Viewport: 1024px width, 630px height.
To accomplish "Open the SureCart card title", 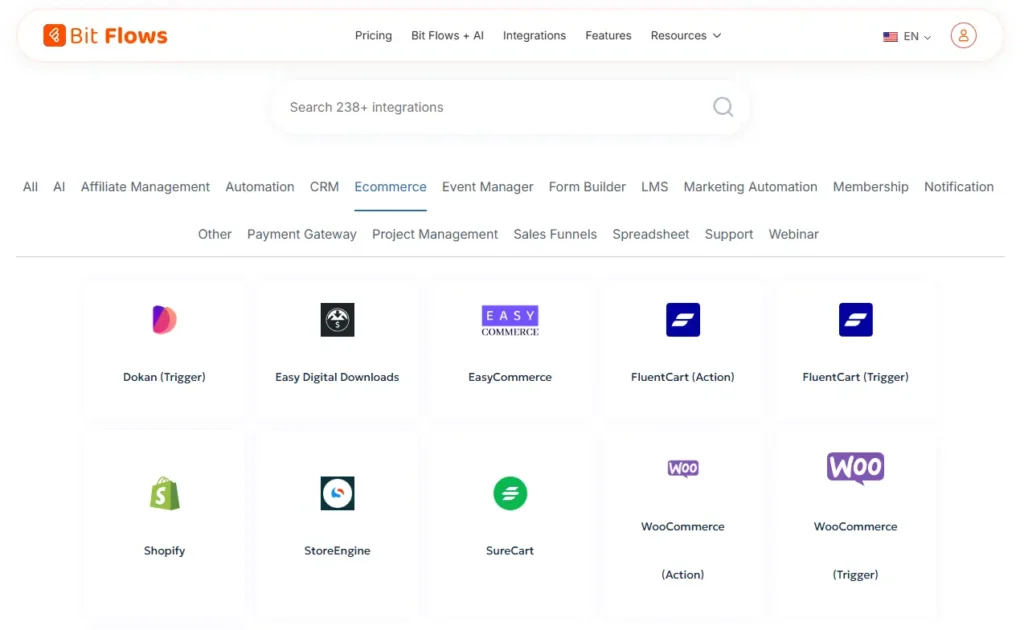I will click(x=510, y=550).
